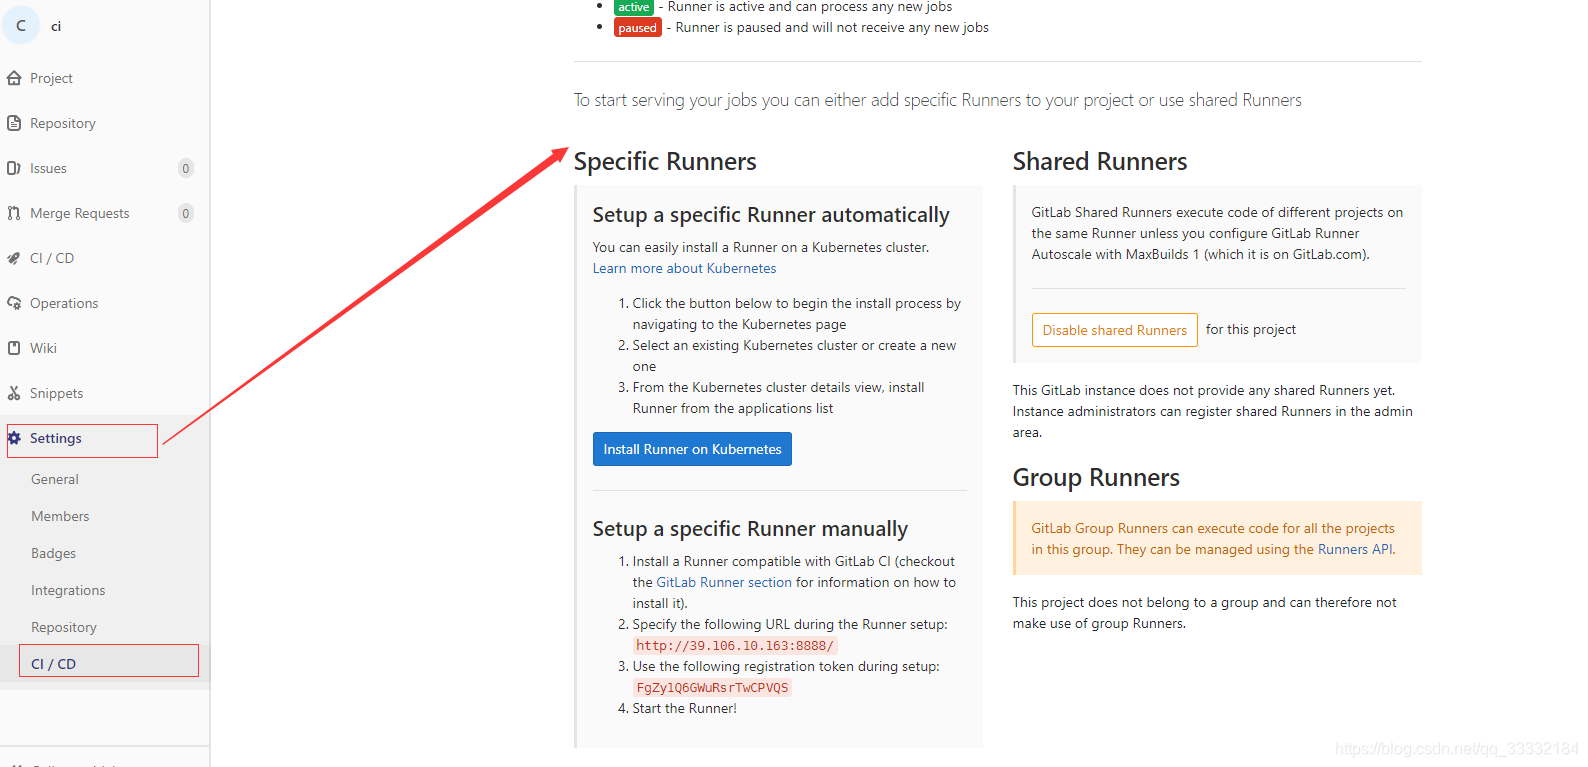Image resolution: width=1588 pixels, height=767 pixels.
Task: Open the Runners API link
Action: pyautogui.click(x=1355, y=549)
